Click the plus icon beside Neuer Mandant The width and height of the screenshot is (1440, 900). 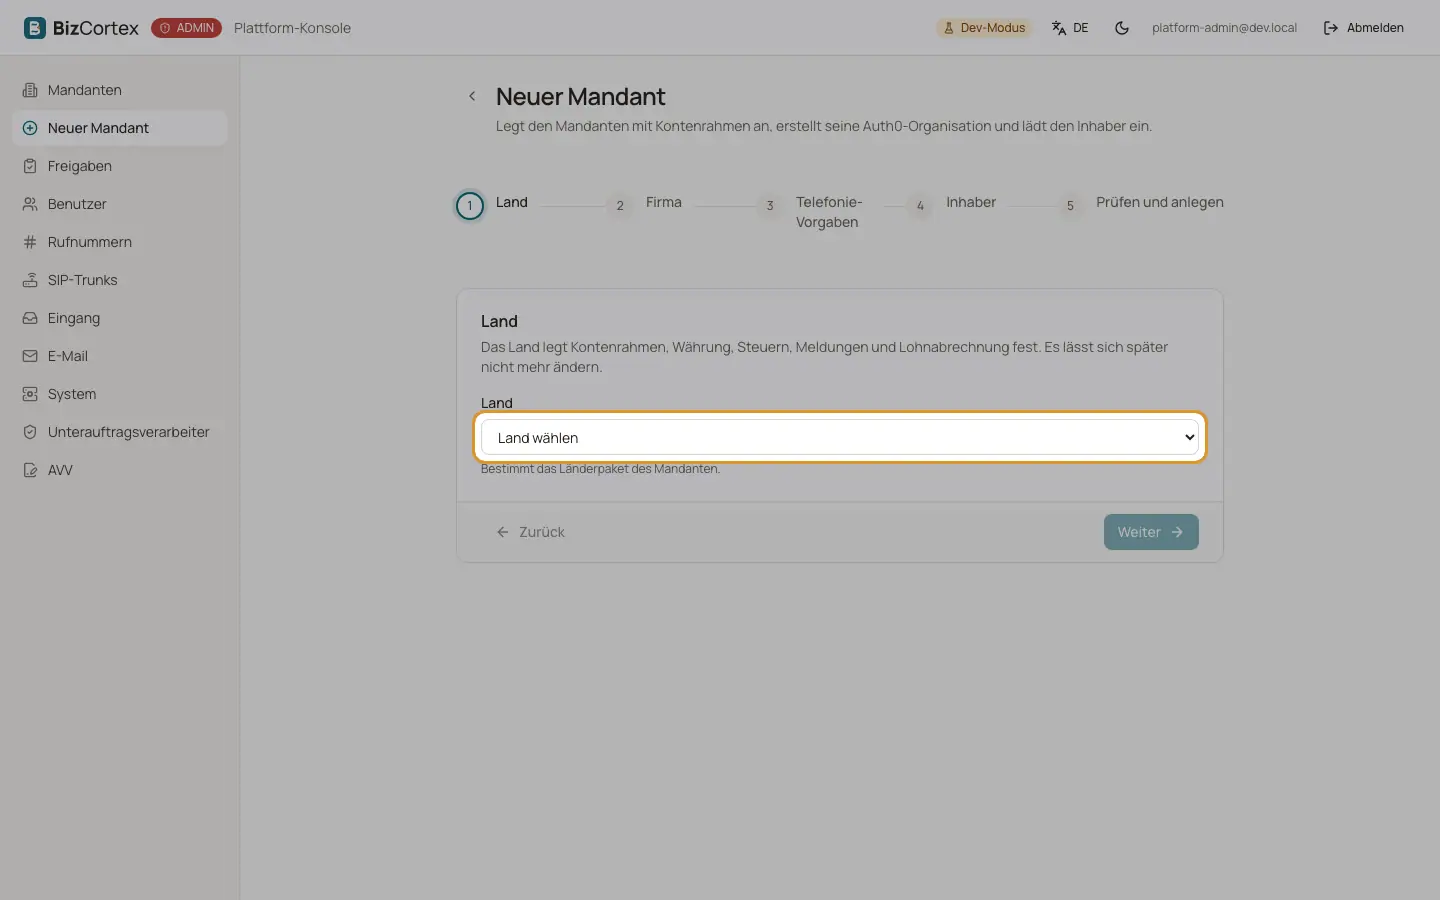pyautogui.click(x=30, y=128)
